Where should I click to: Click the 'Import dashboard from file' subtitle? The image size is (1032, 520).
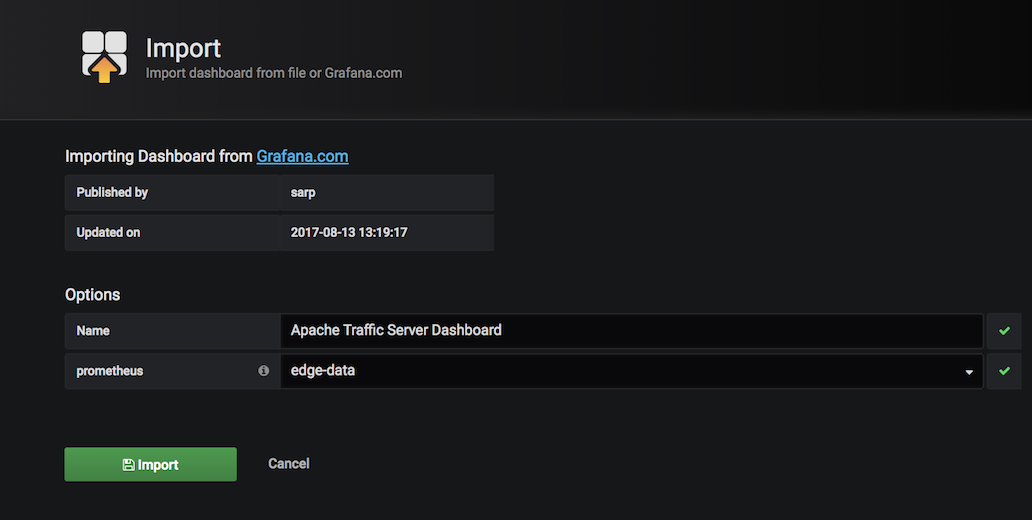pyautogui.click(x=274, y=73)
